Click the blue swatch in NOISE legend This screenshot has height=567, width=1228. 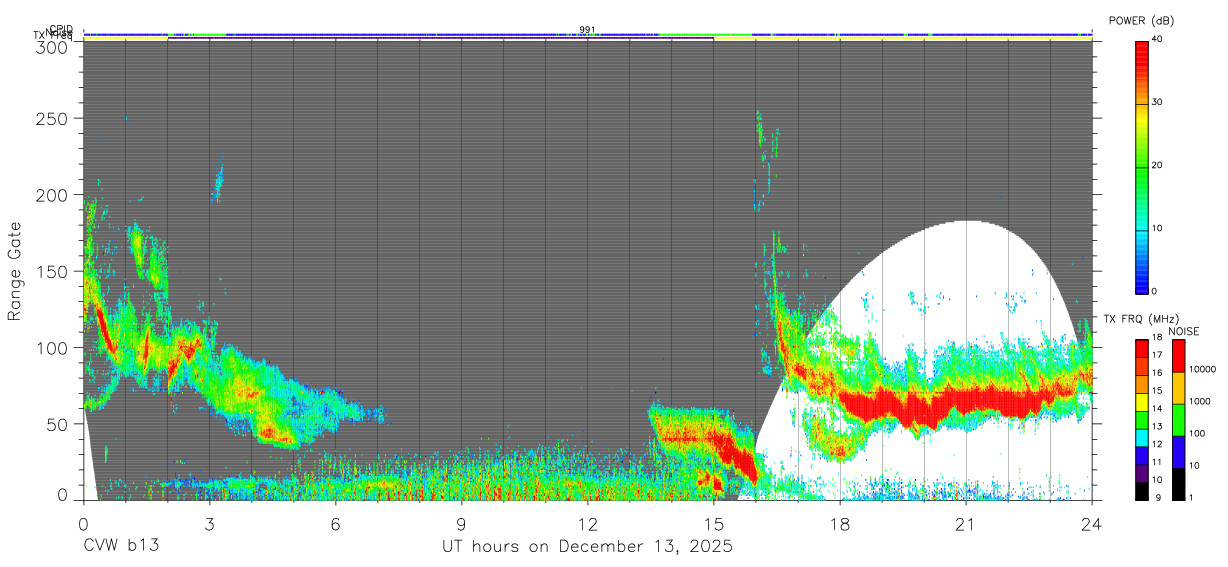point(1179,452)
